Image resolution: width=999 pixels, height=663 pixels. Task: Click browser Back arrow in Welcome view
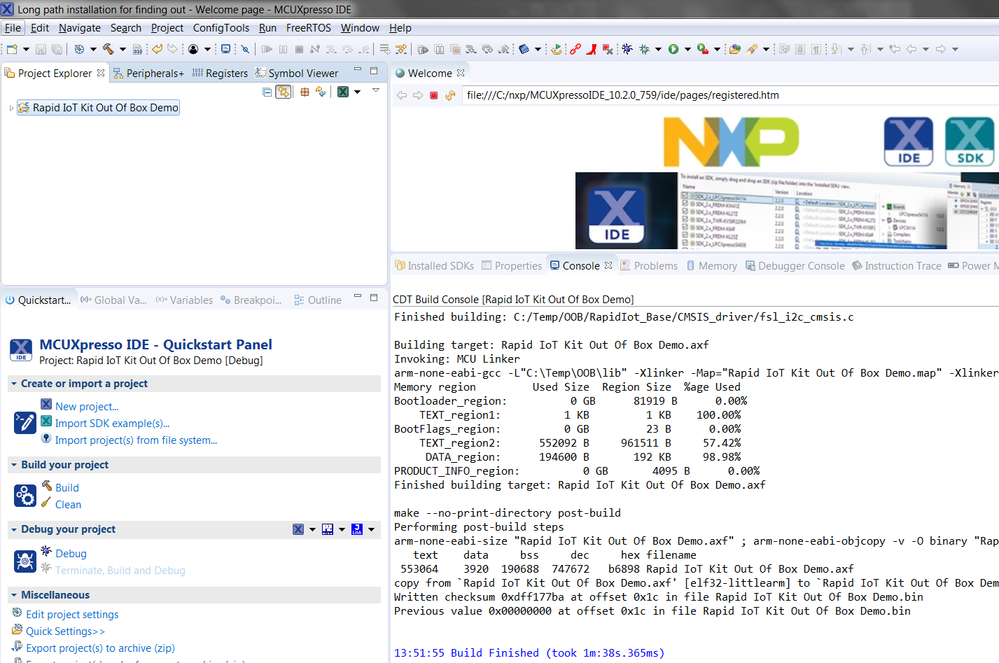pos(401,96)
